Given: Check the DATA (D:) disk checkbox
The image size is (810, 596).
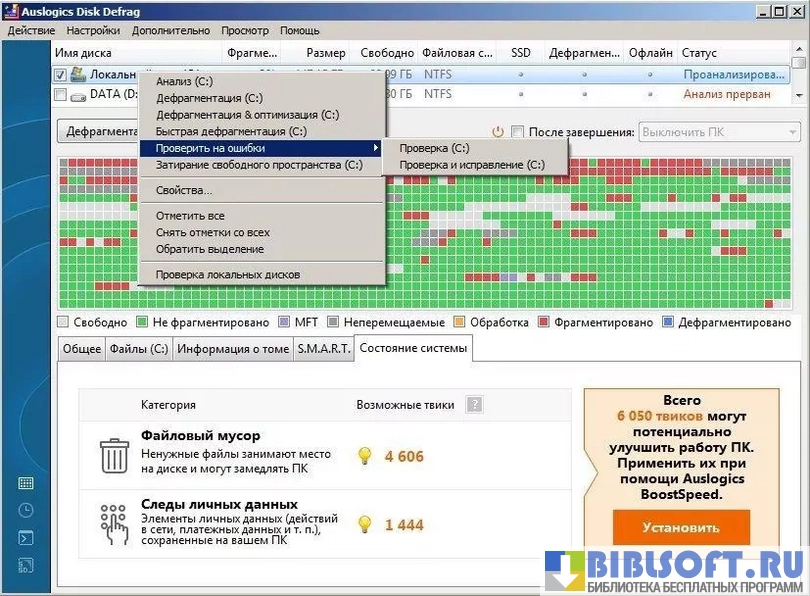Looking at the screenshot, I should [61, 95].
